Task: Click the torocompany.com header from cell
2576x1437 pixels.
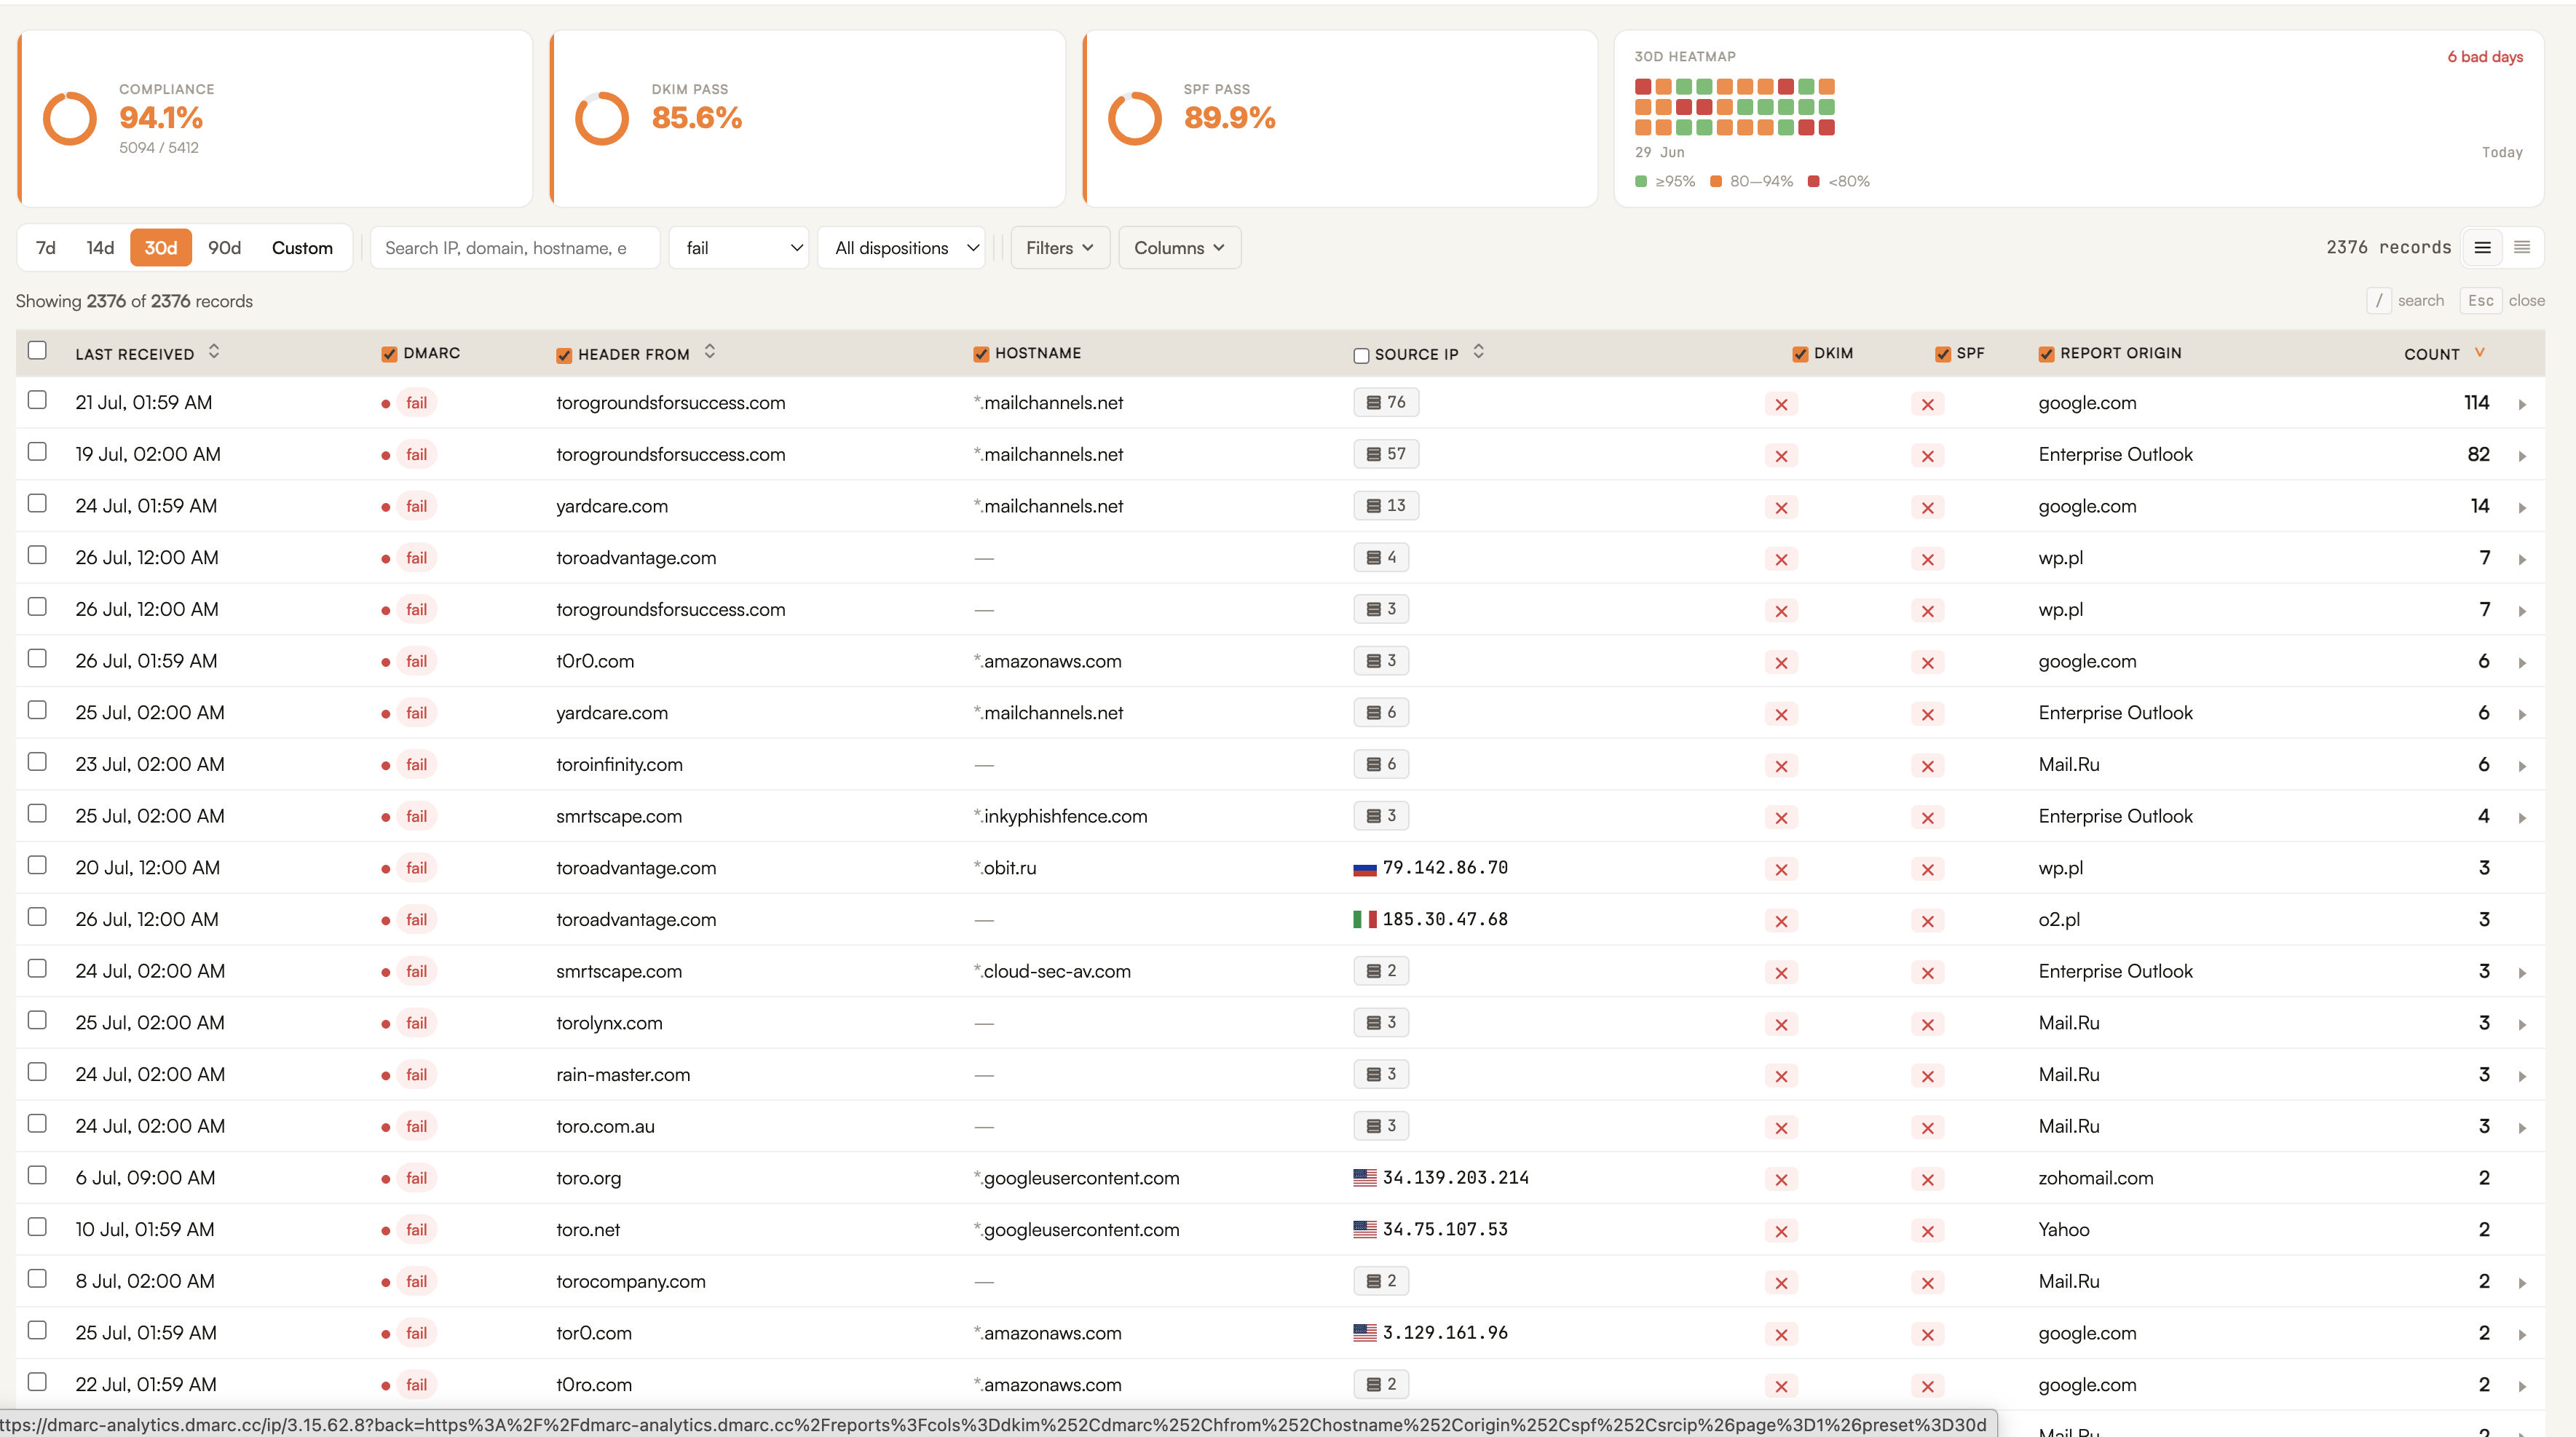Action: pyautogui.click(x=631, y=1281)
